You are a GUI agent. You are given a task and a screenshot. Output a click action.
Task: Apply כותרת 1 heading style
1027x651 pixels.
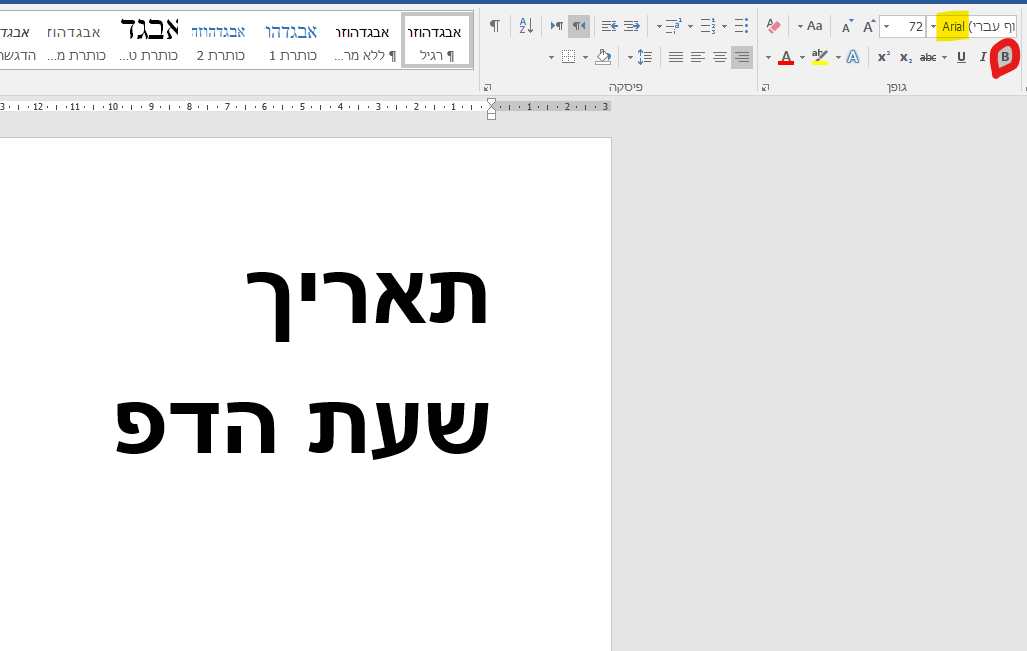292,41
